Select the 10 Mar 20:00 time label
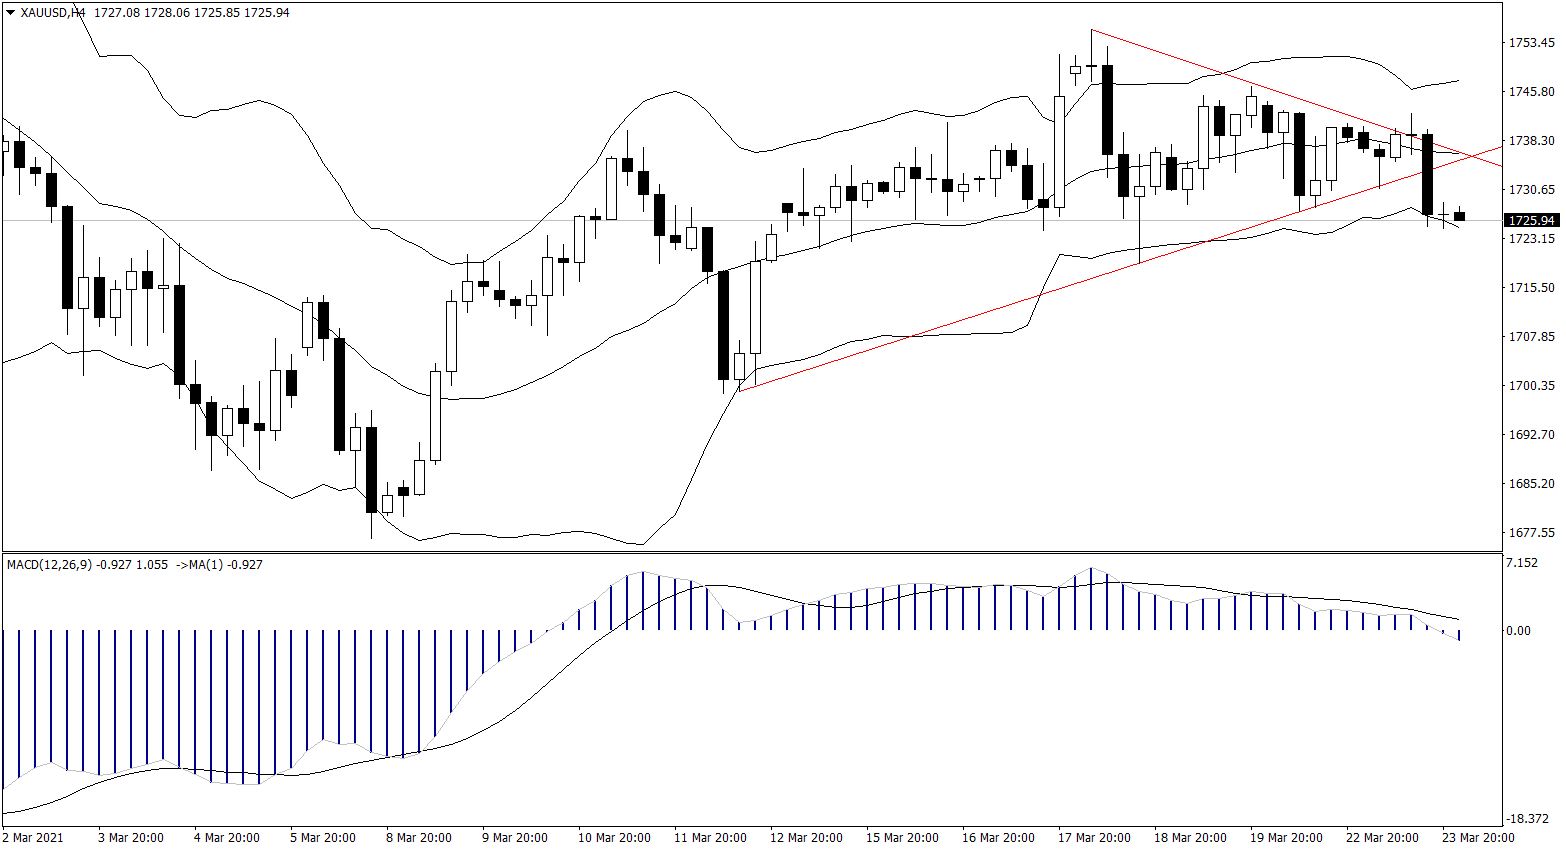1566x850 pixels. coord(614,838)
